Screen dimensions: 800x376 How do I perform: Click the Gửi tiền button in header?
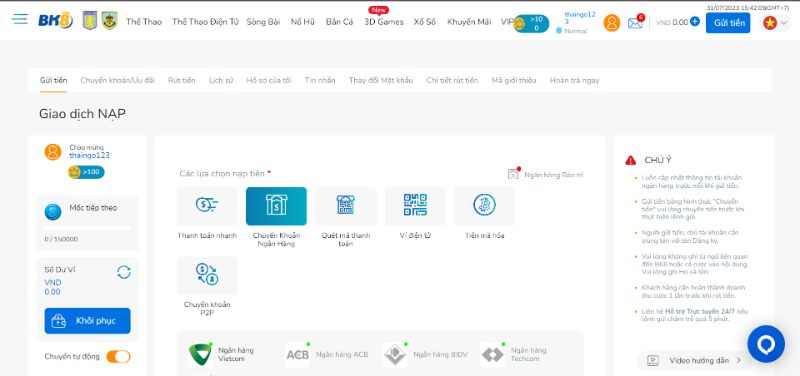[728, 23]
